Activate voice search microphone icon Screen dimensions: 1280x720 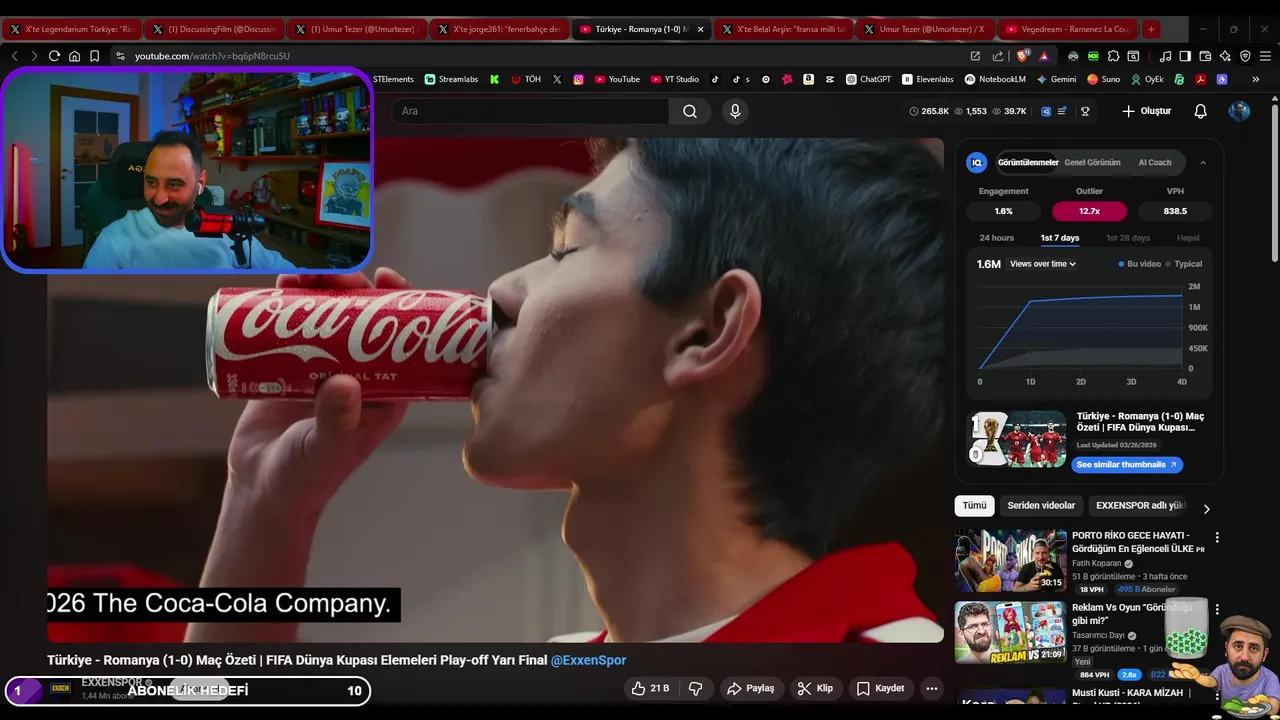735,111
